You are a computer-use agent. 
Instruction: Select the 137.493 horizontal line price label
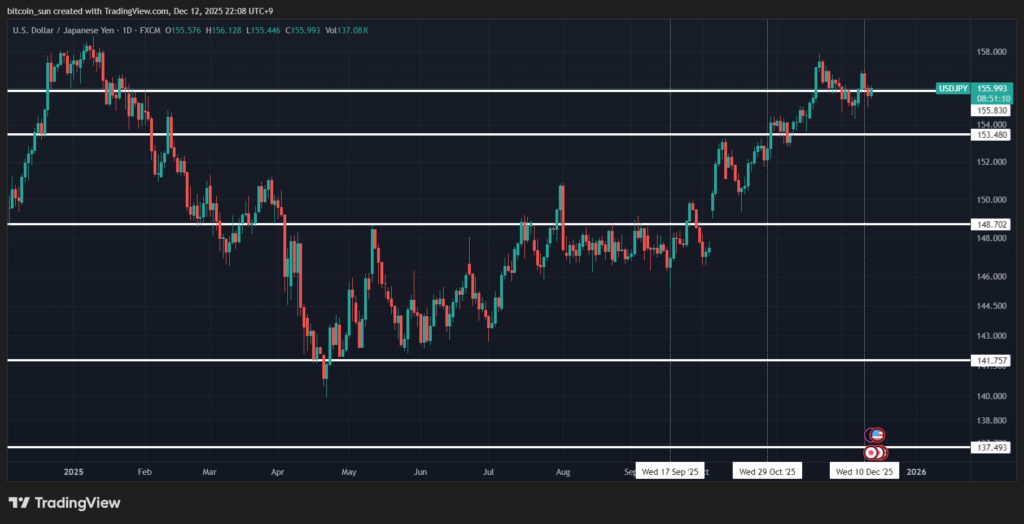tap(991, 447)
